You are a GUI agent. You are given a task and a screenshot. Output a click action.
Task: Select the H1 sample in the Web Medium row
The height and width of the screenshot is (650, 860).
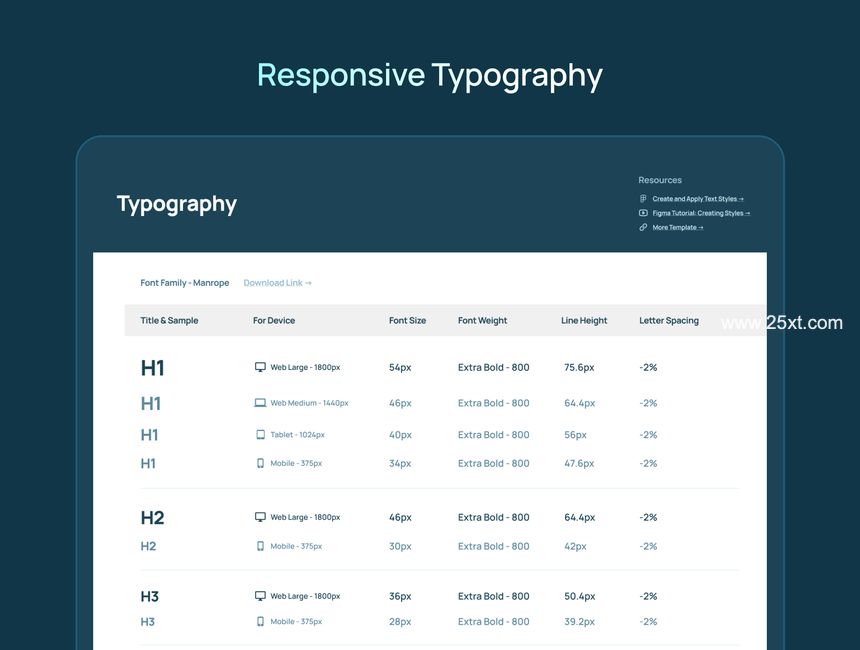click(151, 404)
